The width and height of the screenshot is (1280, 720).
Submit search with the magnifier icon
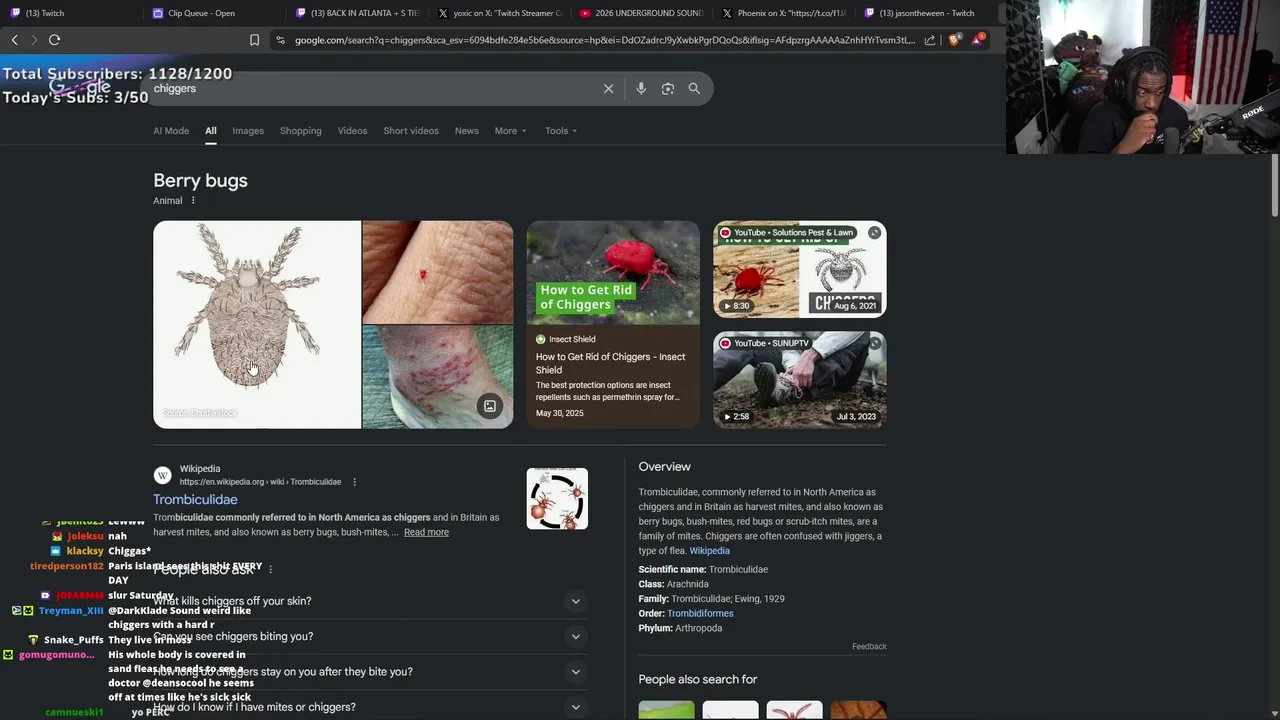click(694, 89)
